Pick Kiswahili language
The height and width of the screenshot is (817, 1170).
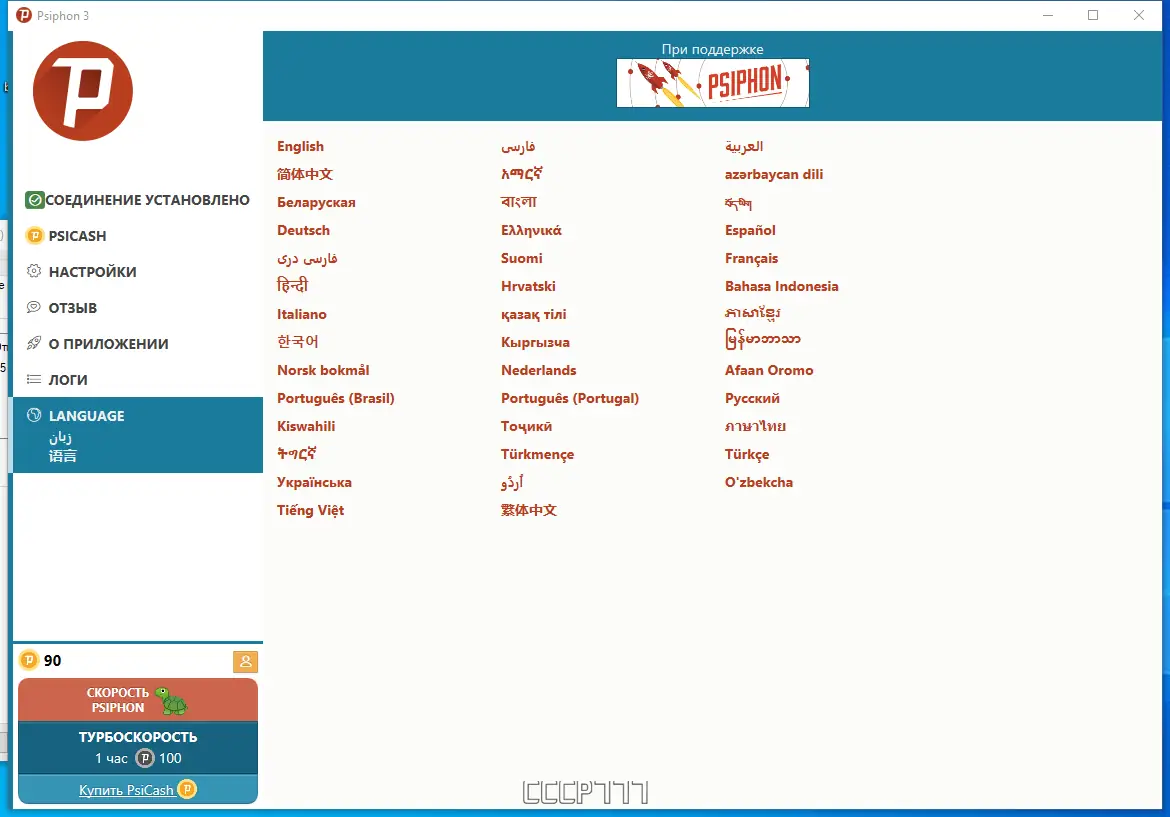tap(306, 426)
